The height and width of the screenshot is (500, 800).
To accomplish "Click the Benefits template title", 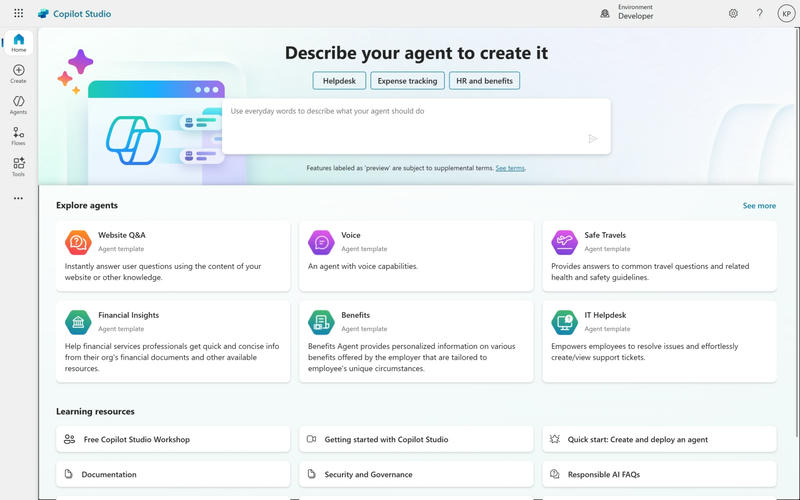I will 356,315.
